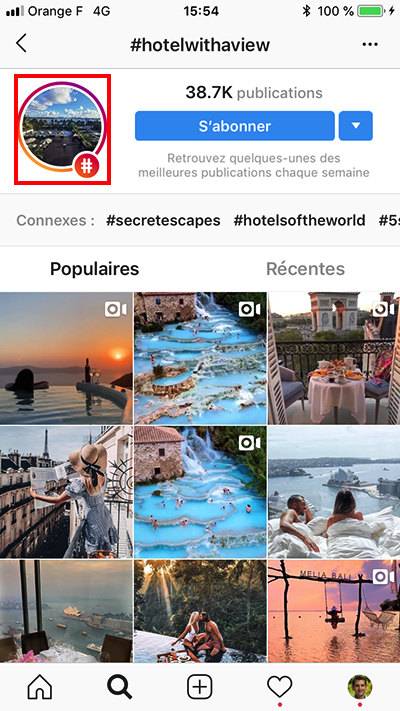Viewport: 400px width, 711px height.
Task: Open the Arc de Triomphe balcony post
Action: coord(334,358)
